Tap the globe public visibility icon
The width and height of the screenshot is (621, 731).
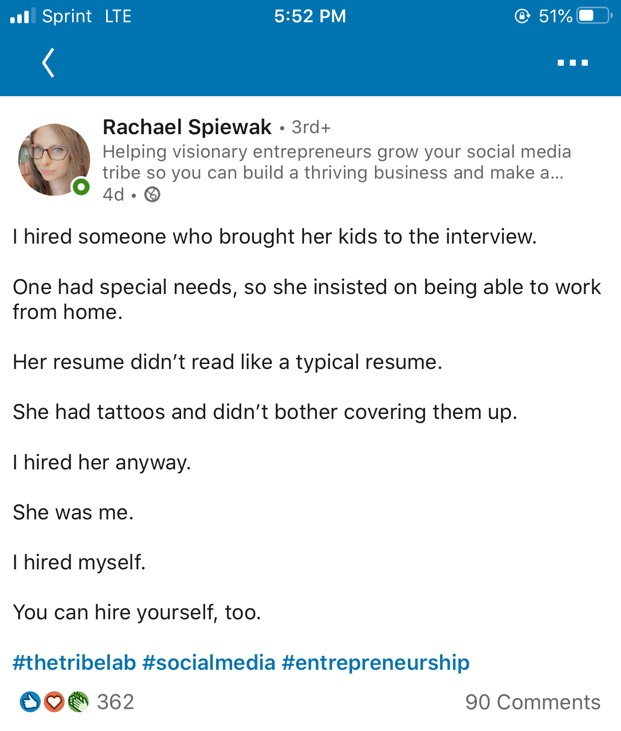(x=152, y=194)
